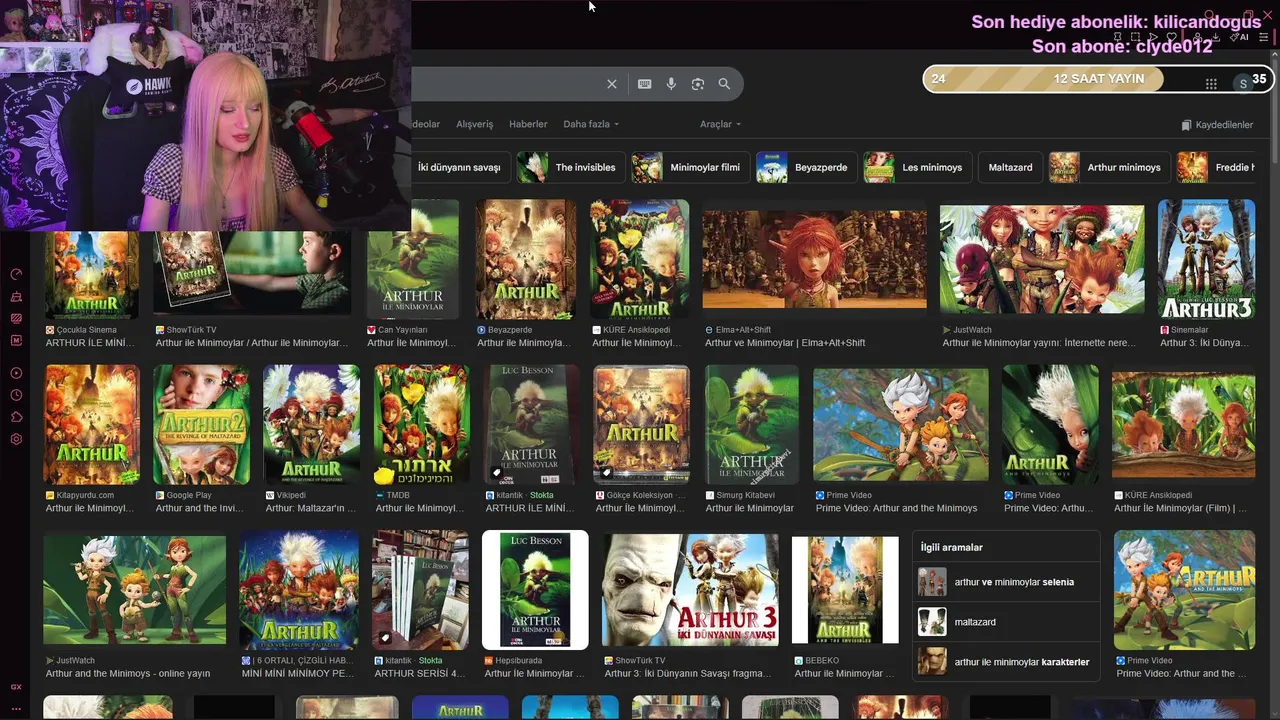Click the heart bookmark icon in address bar
1280x720 pixels.
[x=1172, y=37]
